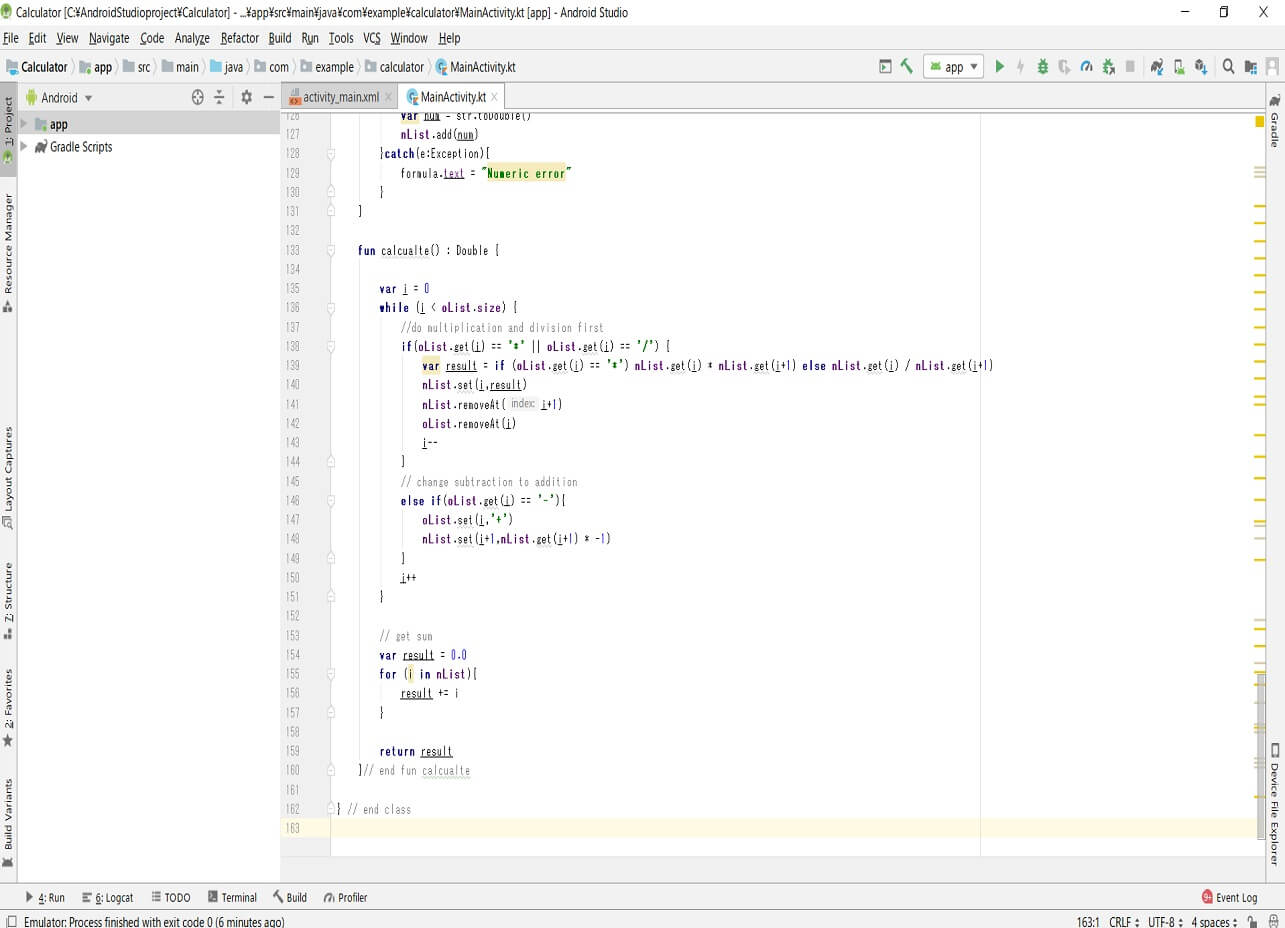Click the Search Everywhere magnifier icon
Image resolution: width=1285 pixels, height=928 pixels.
point(1229,67)
